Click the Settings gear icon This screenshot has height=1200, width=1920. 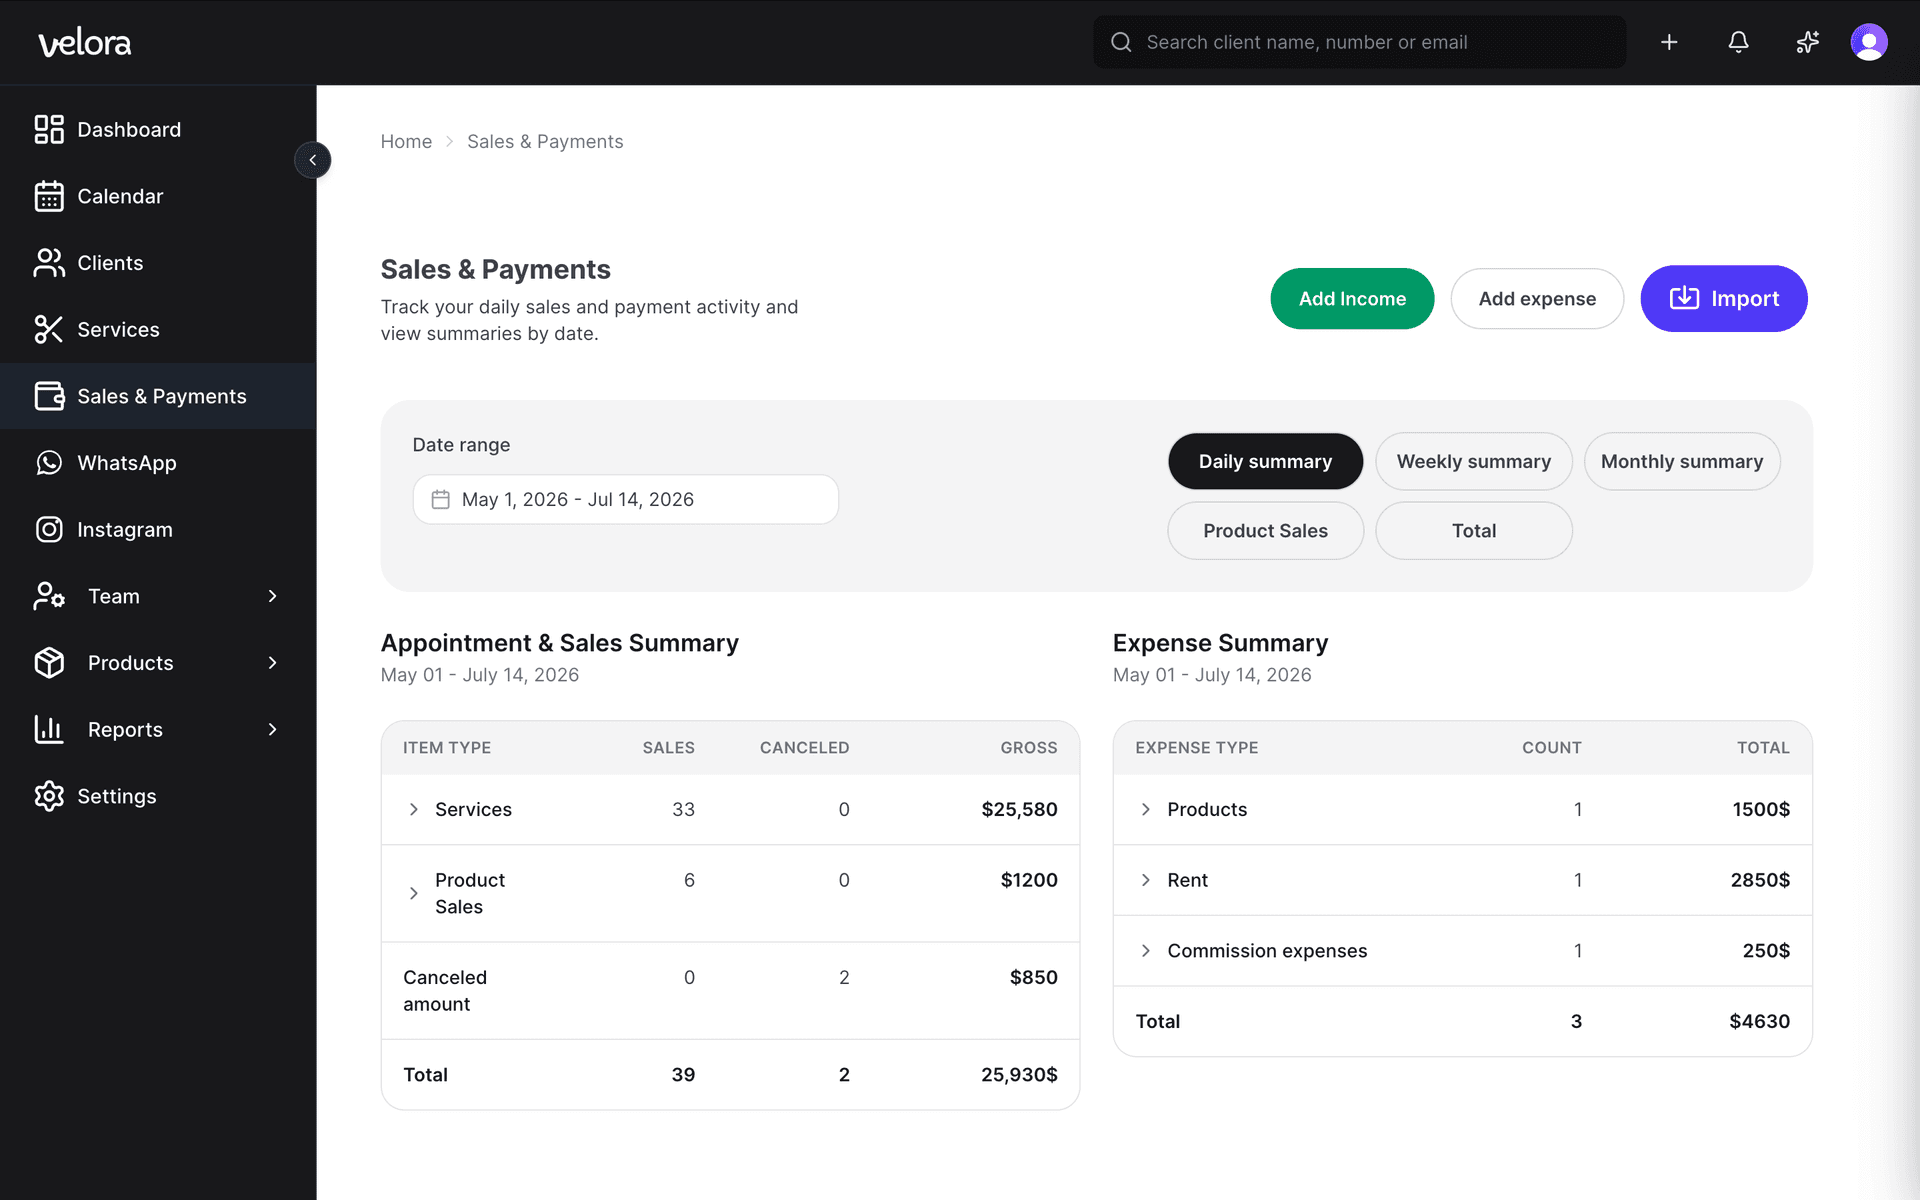[49, 796]
